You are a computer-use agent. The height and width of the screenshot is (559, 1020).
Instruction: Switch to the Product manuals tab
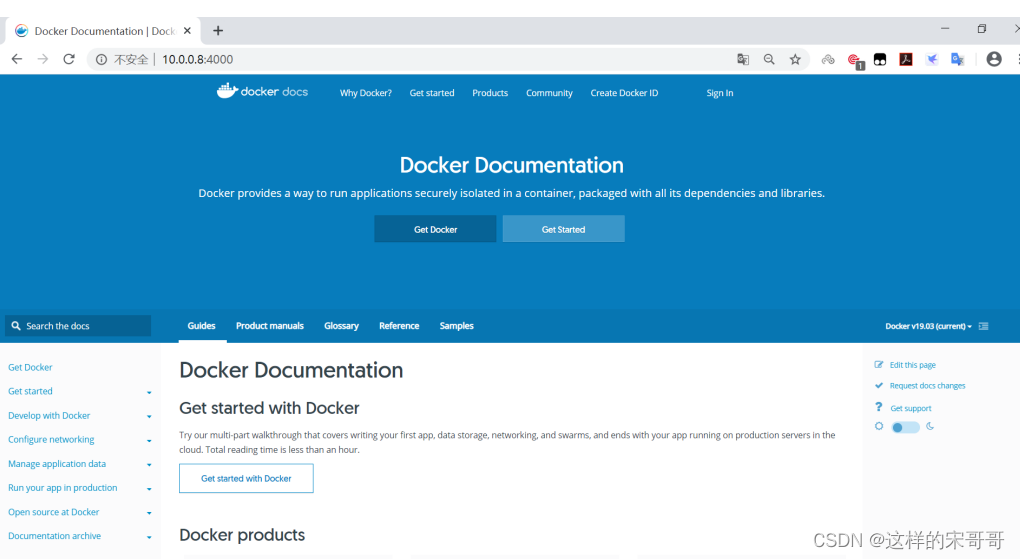(269, 325)
